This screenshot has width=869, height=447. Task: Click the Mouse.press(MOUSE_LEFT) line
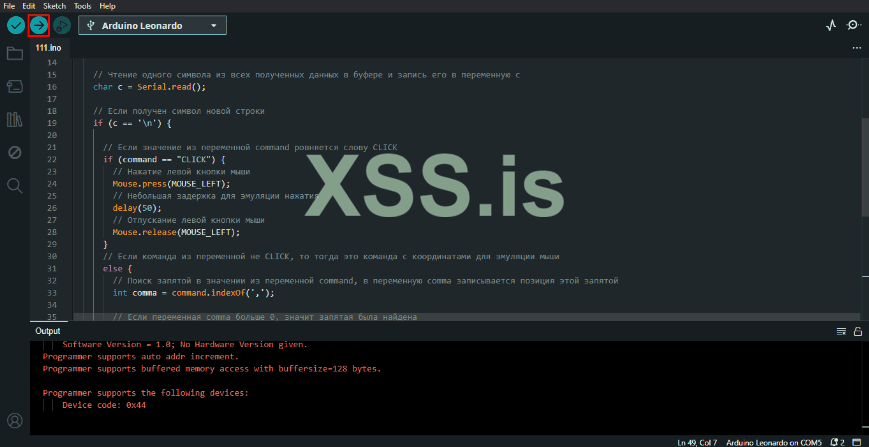(171, 184)
